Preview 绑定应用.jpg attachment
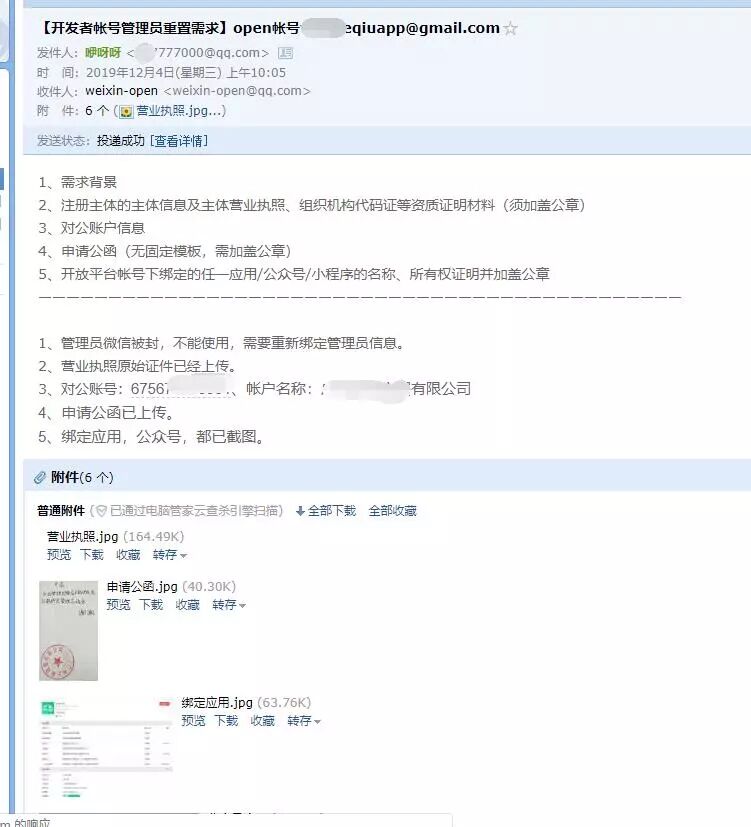The image size is (751, 827). click(x=193, y=720)
